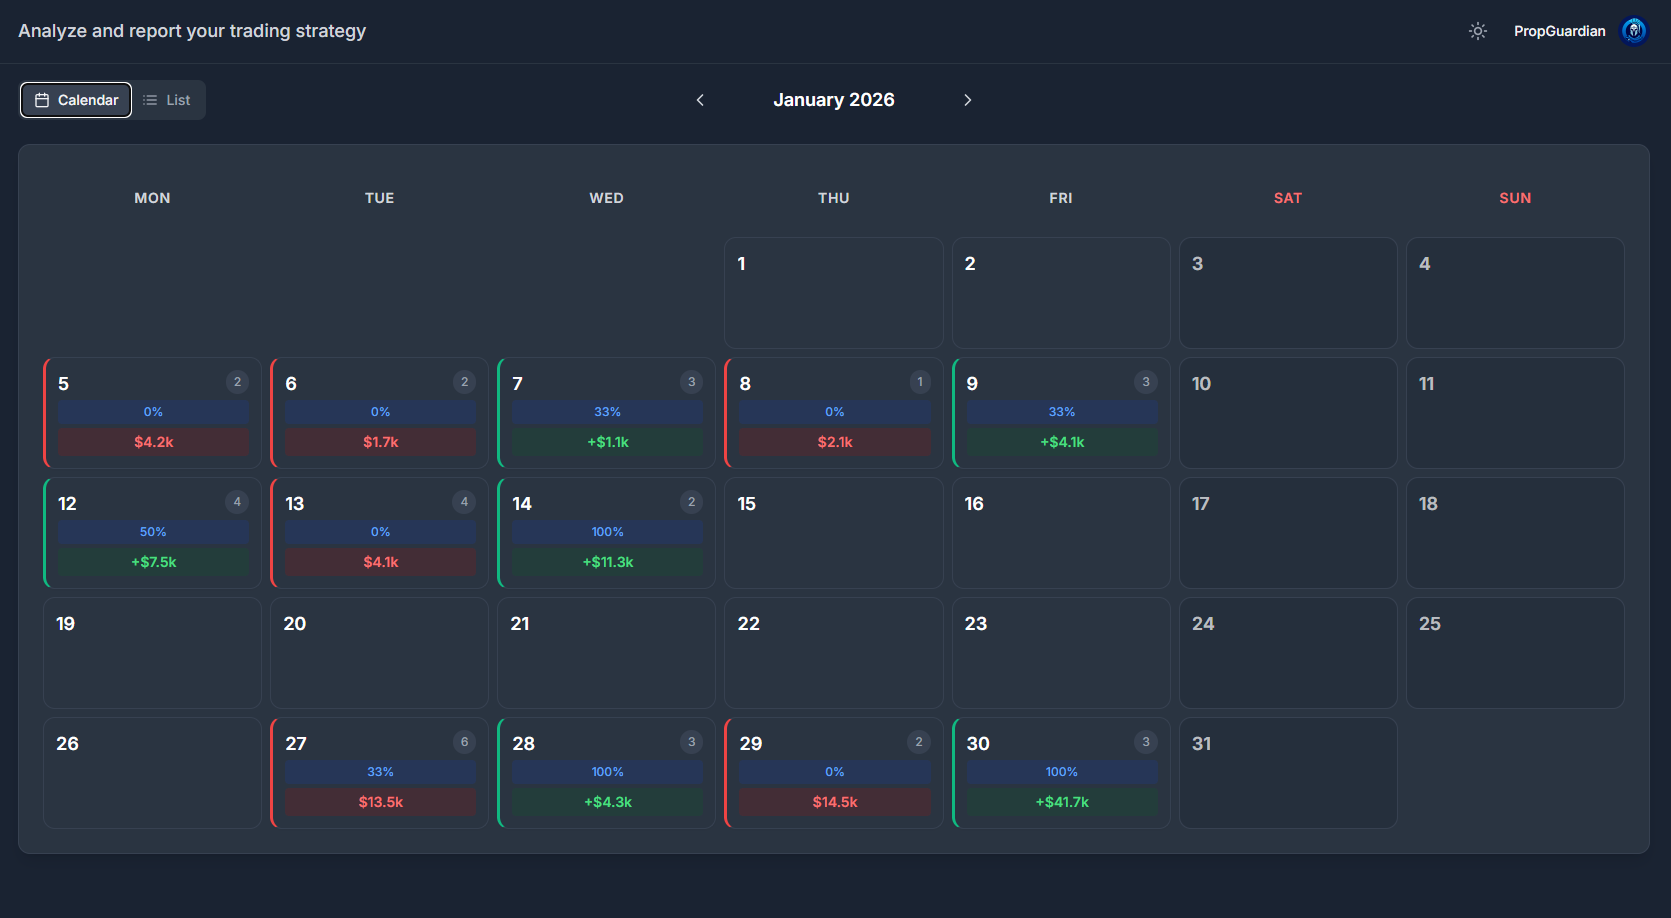Click the "6" trades badge on January 27
This screenshot has width=1671, height=918.
click(x=464, y=742)
